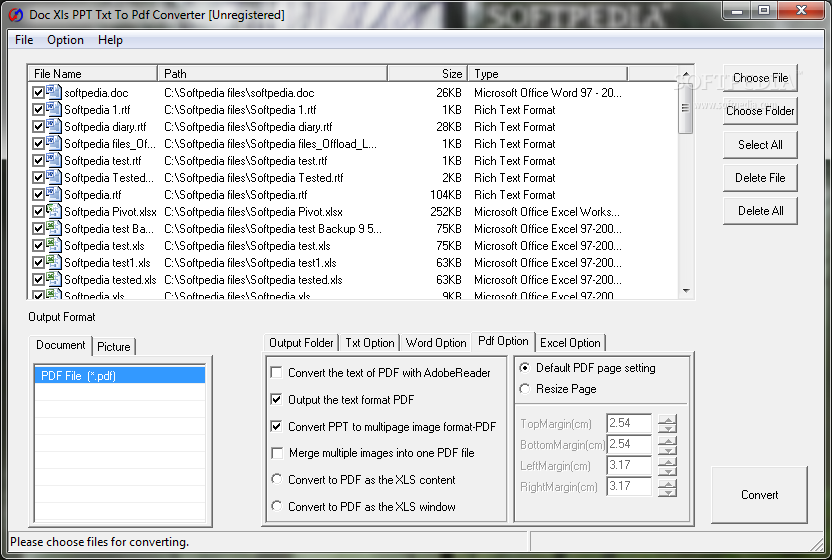Uncheck the Softpedia 1.rtf checkbox
This screenshot has height=560, width=832.
(38, 110)
